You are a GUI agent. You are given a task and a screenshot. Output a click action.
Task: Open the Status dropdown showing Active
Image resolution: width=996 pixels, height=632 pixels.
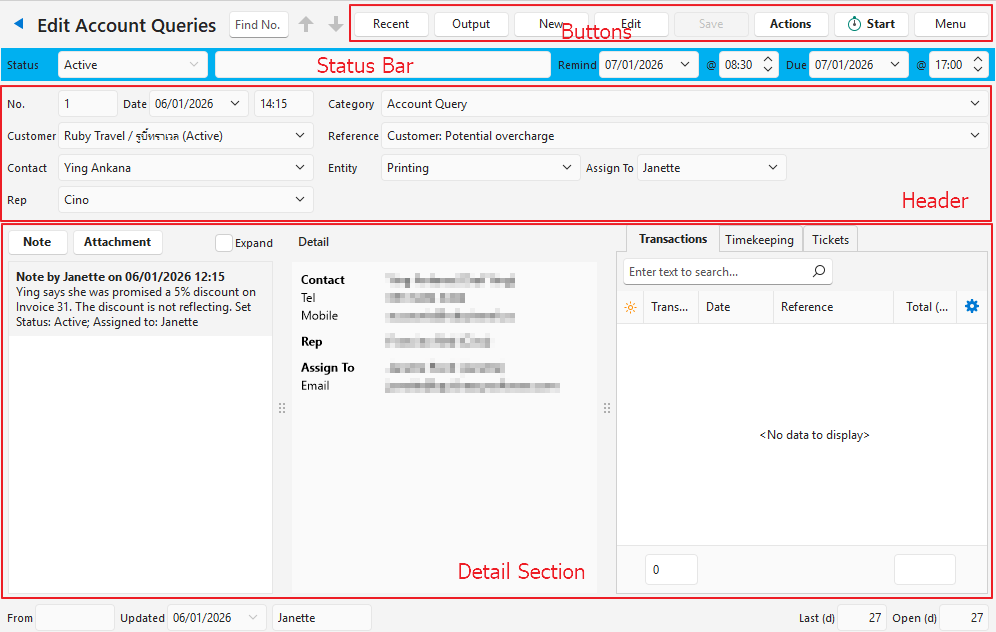click(x=133, y=65)
